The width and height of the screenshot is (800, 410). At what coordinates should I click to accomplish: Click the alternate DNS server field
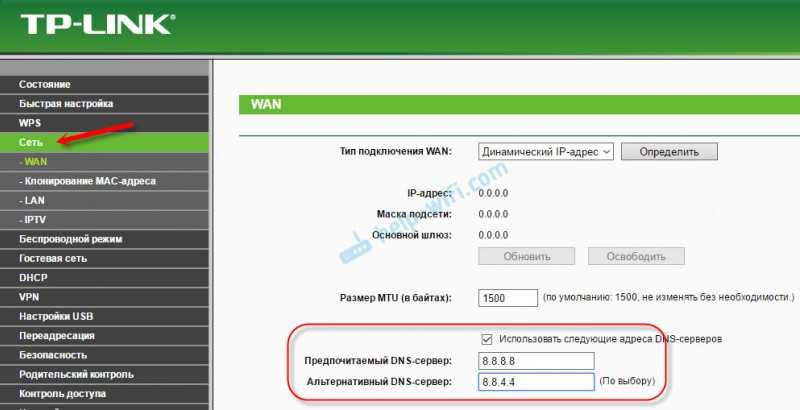tap(536, 381)
